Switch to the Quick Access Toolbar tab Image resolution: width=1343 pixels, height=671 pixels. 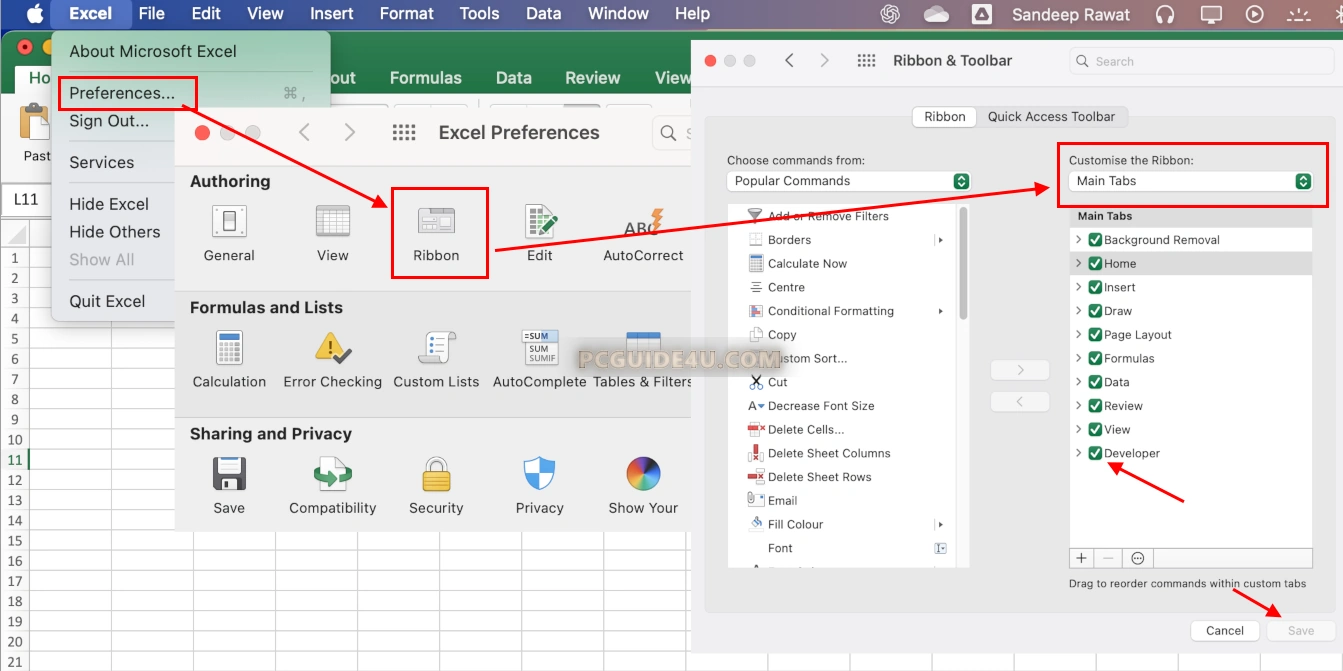[x=1051, y=116]
